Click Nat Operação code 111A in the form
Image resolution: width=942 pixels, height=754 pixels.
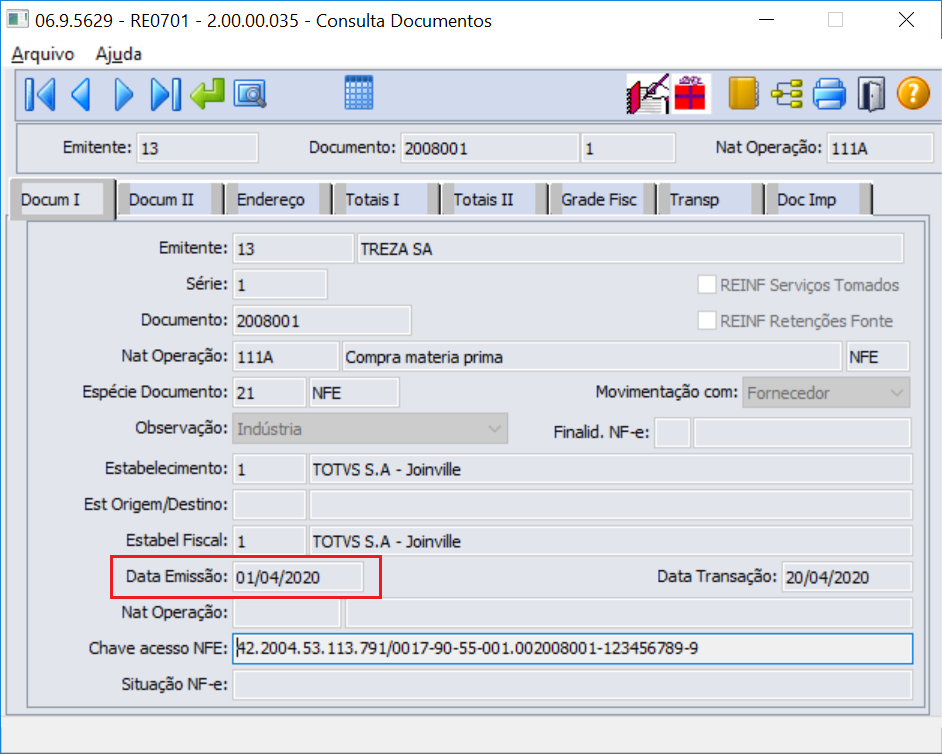286,356
